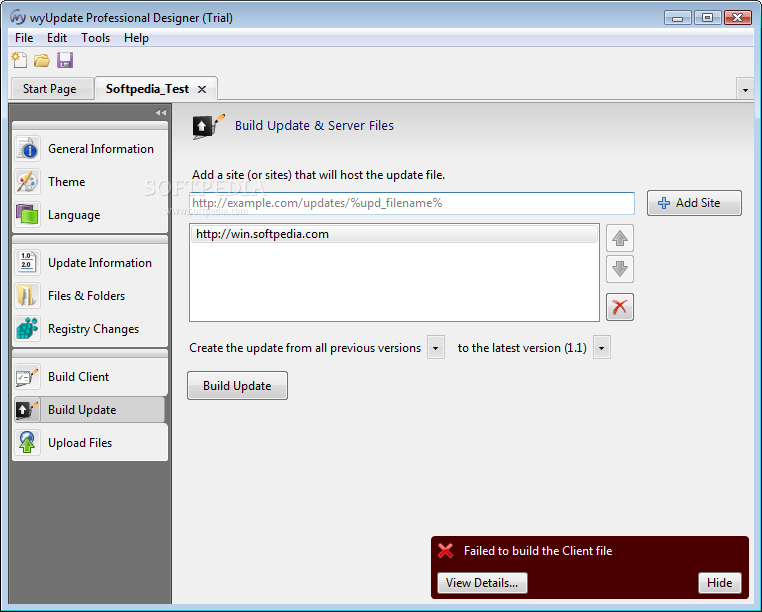
Task: Click the Build Client checklist icon
Action: click(x=27, y=377)
